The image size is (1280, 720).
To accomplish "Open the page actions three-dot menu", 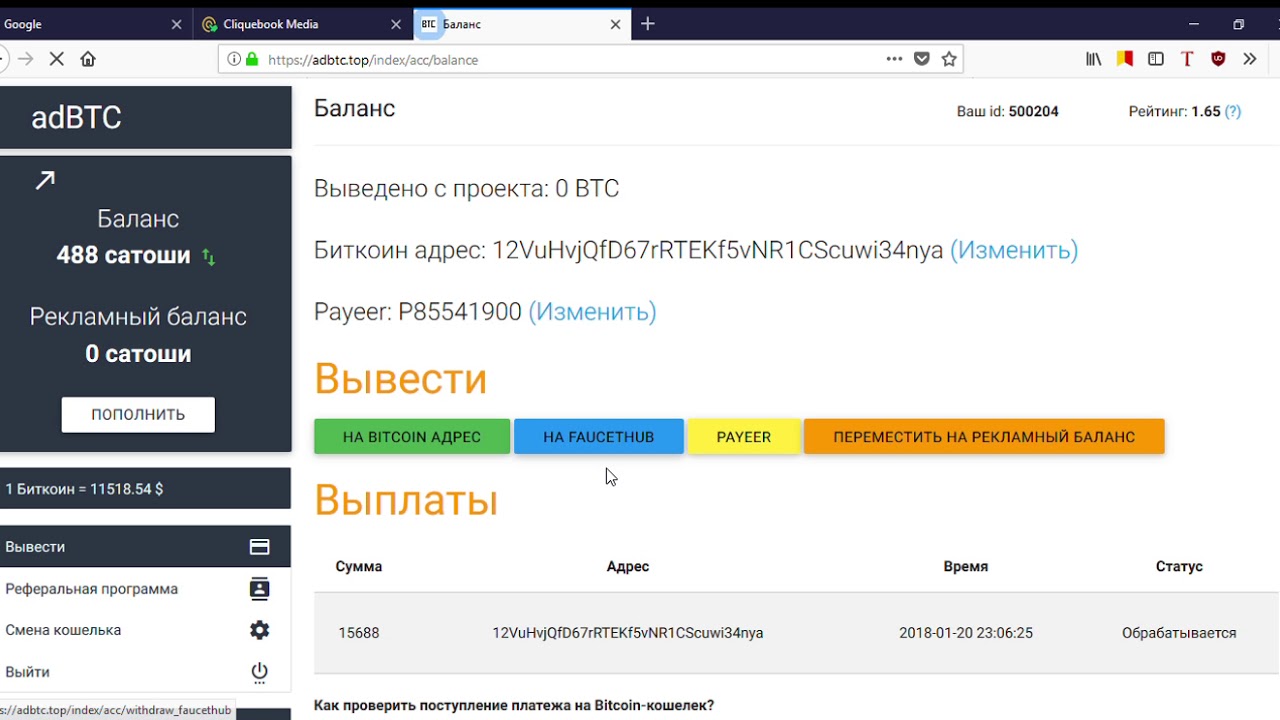I will [894, 59].
